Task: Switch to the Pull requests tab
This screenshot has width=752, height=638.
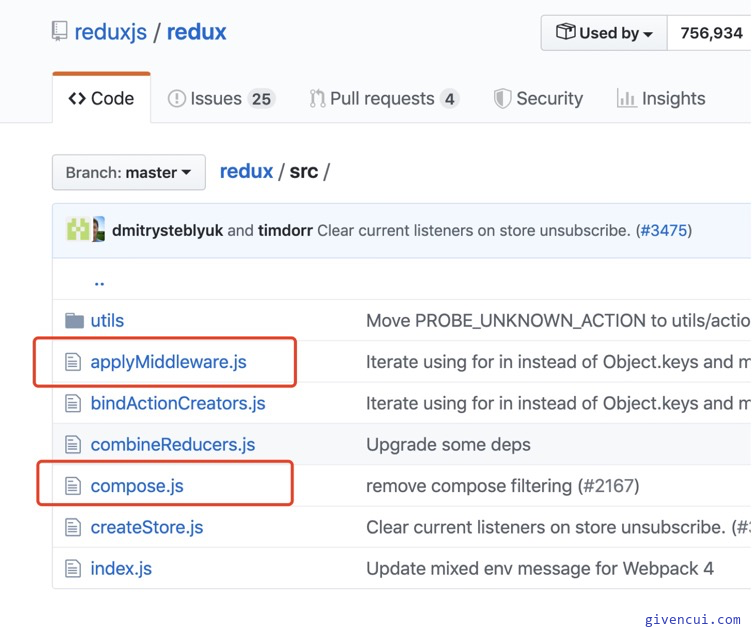Action: click(384, 98)
